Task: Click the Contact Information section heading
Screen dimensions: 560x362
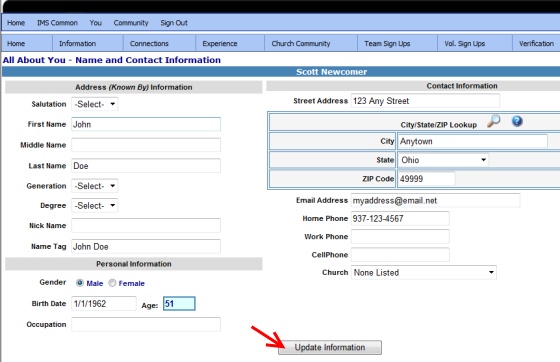Action: 462,86
